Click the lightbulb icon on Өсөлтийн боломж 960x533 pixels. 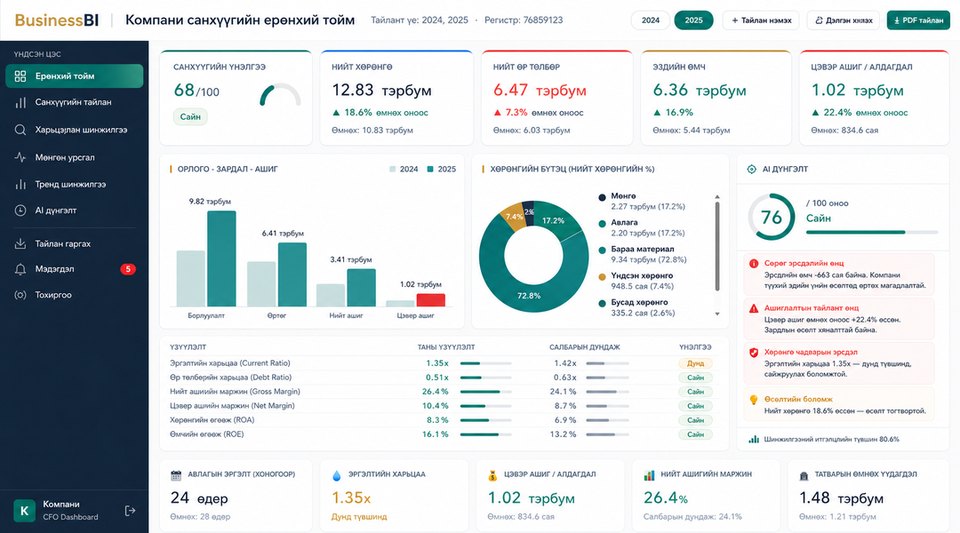(754, 400)
